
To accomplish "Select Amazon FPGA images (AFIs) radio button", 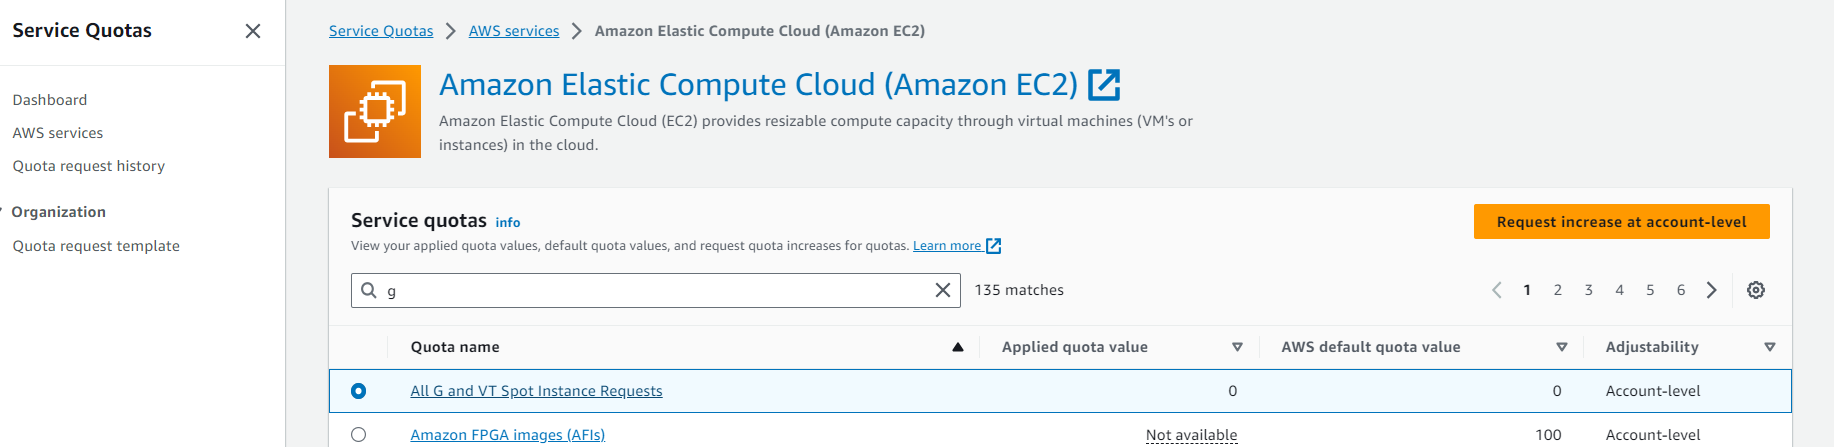I will (358, 435).
